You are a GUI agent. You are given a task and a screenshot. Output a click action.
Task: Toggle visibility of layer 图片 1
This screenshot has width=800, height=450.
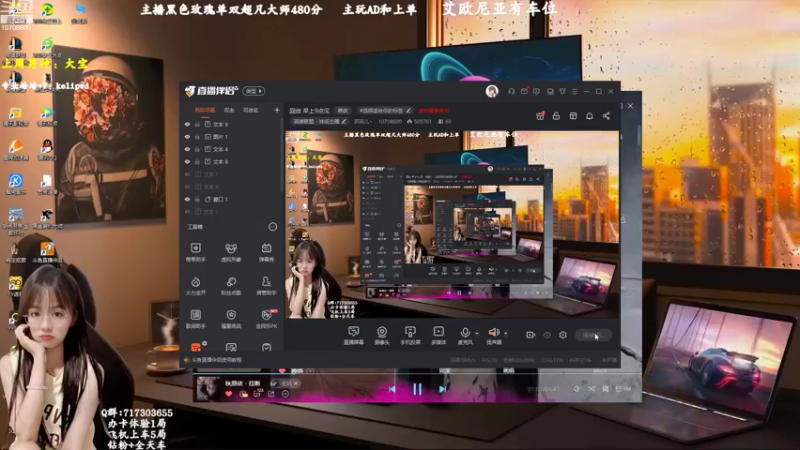coord(187,137)
